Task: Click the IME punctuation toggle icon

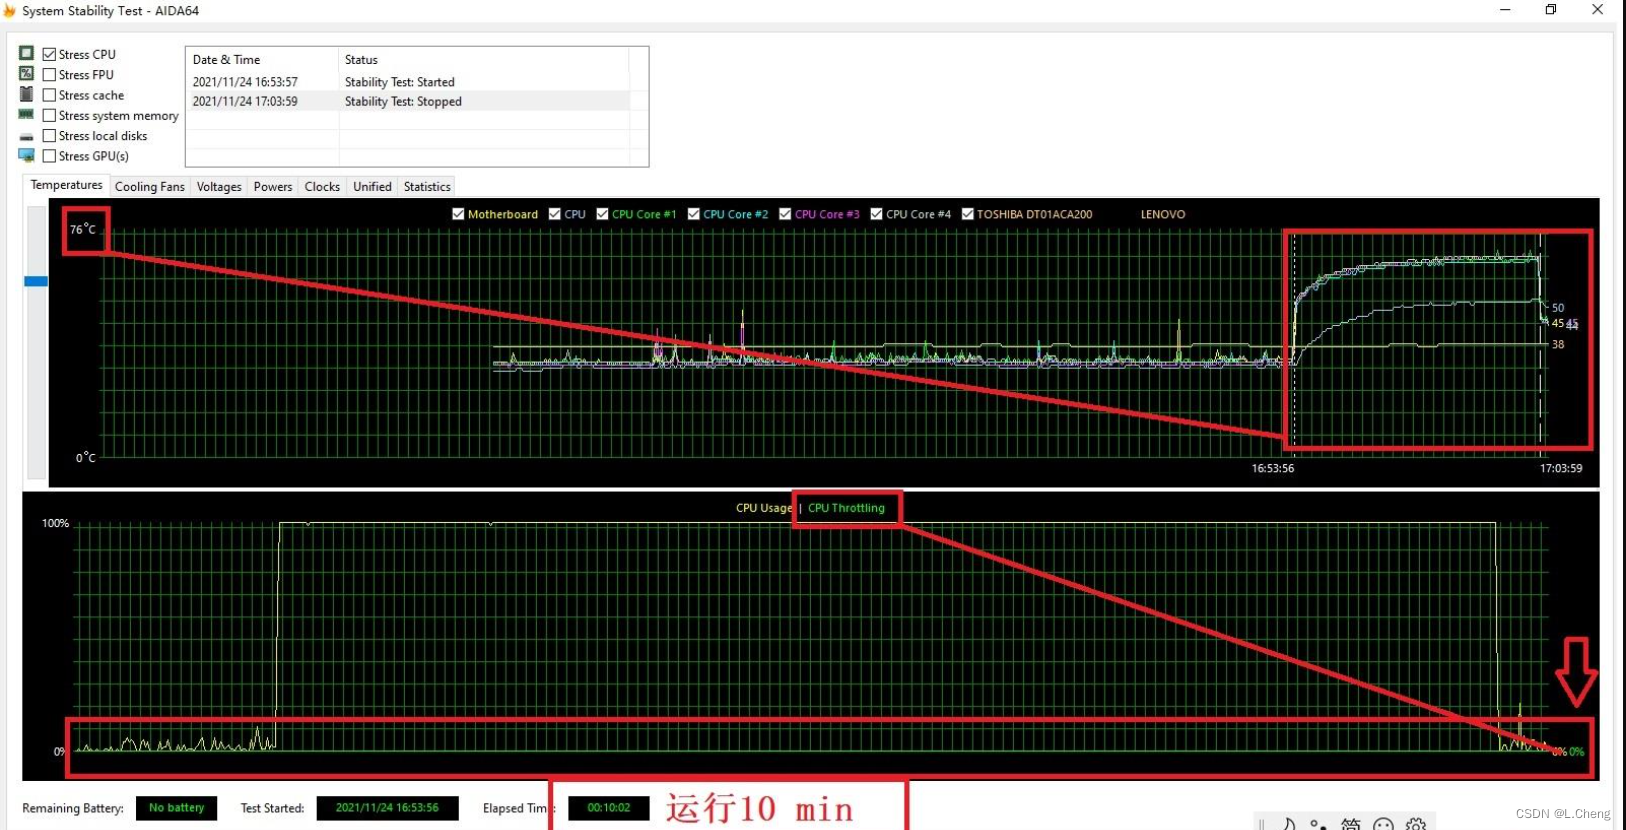Action: (1318, 824)
